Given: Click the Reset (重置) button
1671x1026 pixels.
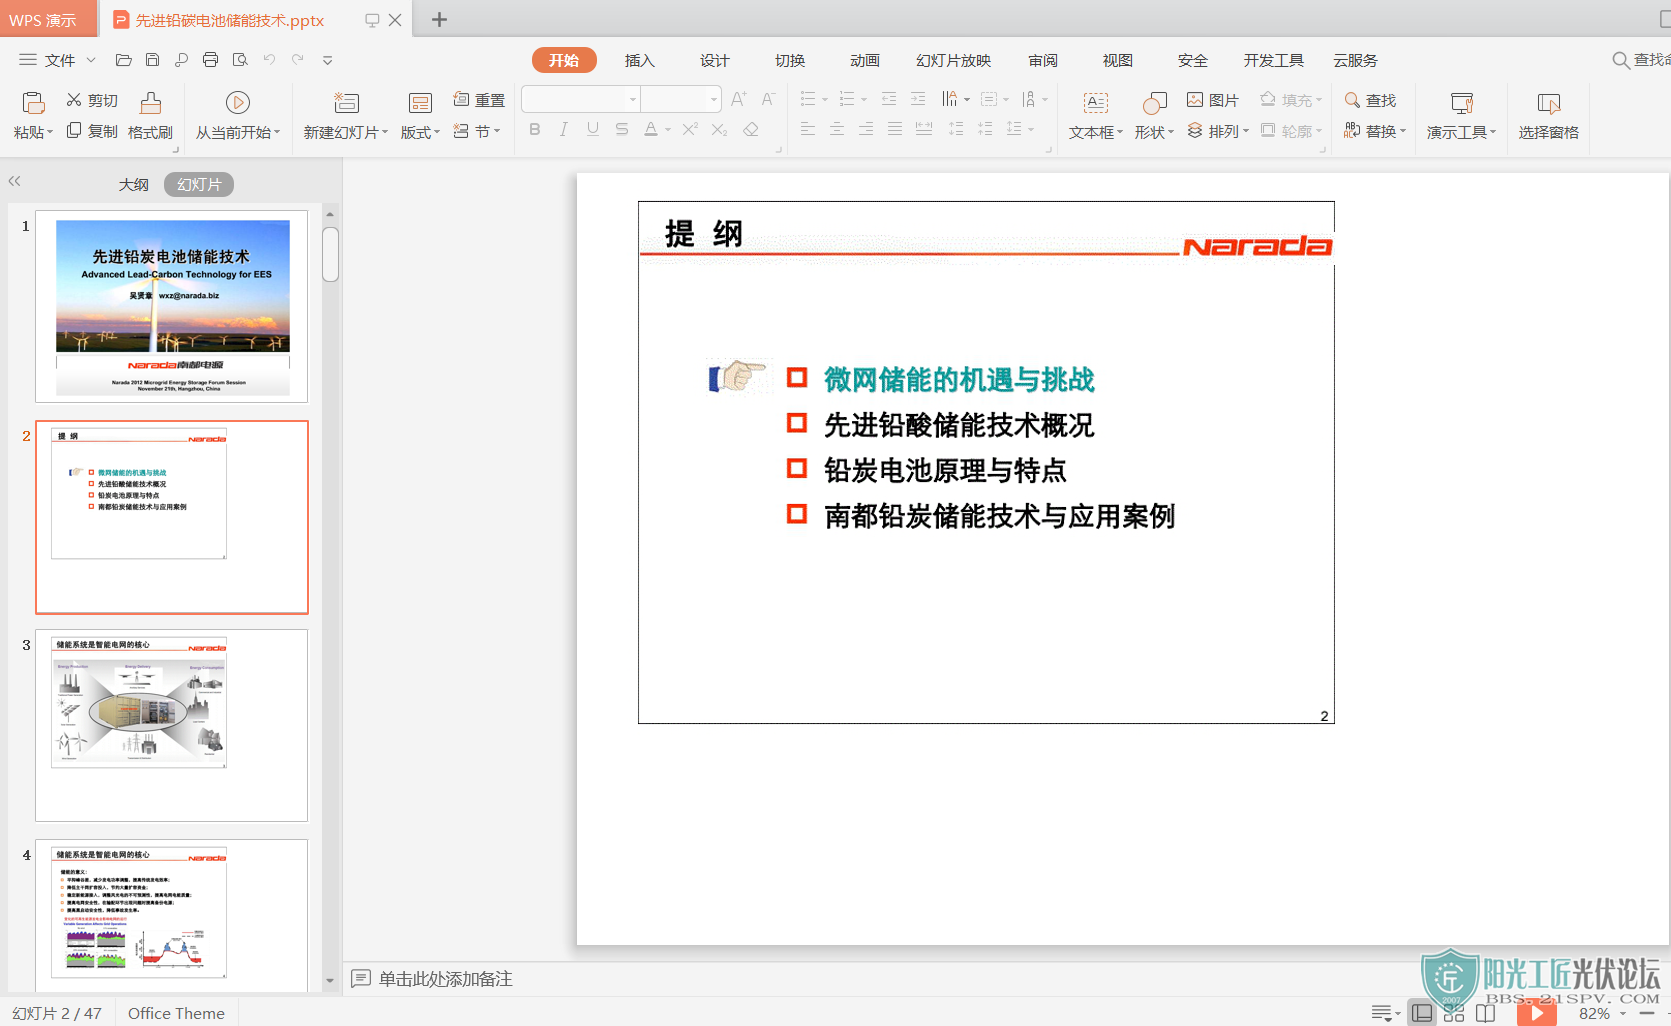Looking at the screenshot, I should coord(479,100).
